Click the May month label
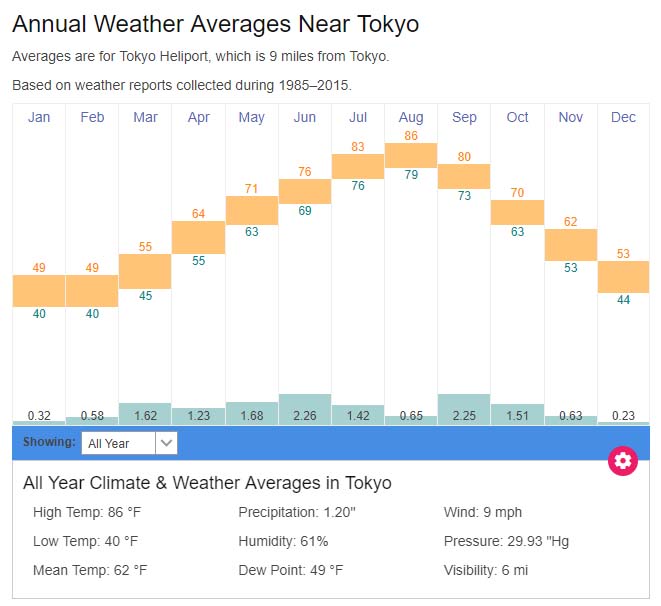 coord(252,118)
